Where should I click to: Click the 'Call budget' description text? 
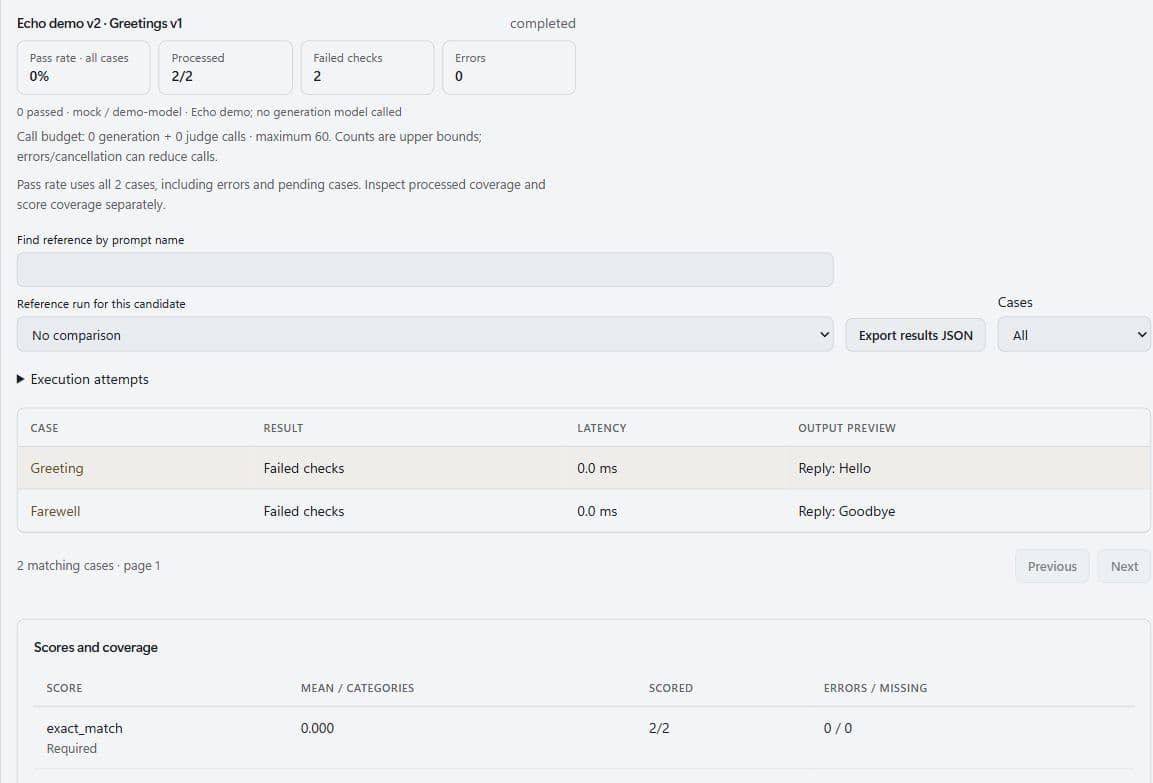coord(249,146)
